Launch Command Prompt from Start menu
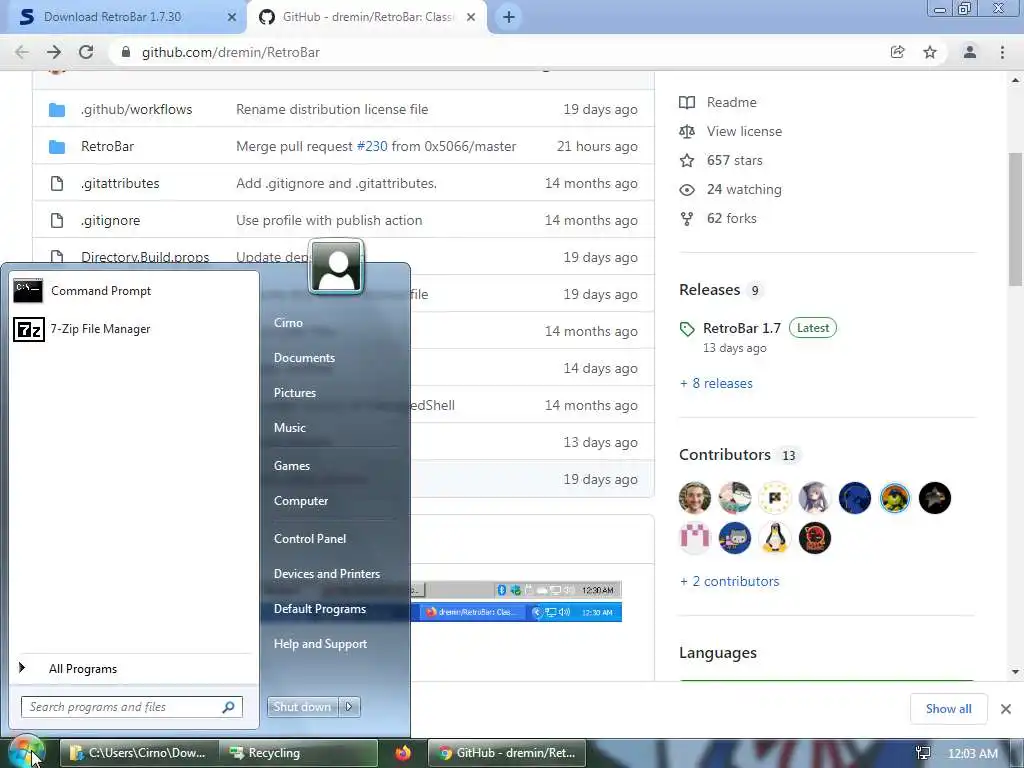 pos(134,291)
